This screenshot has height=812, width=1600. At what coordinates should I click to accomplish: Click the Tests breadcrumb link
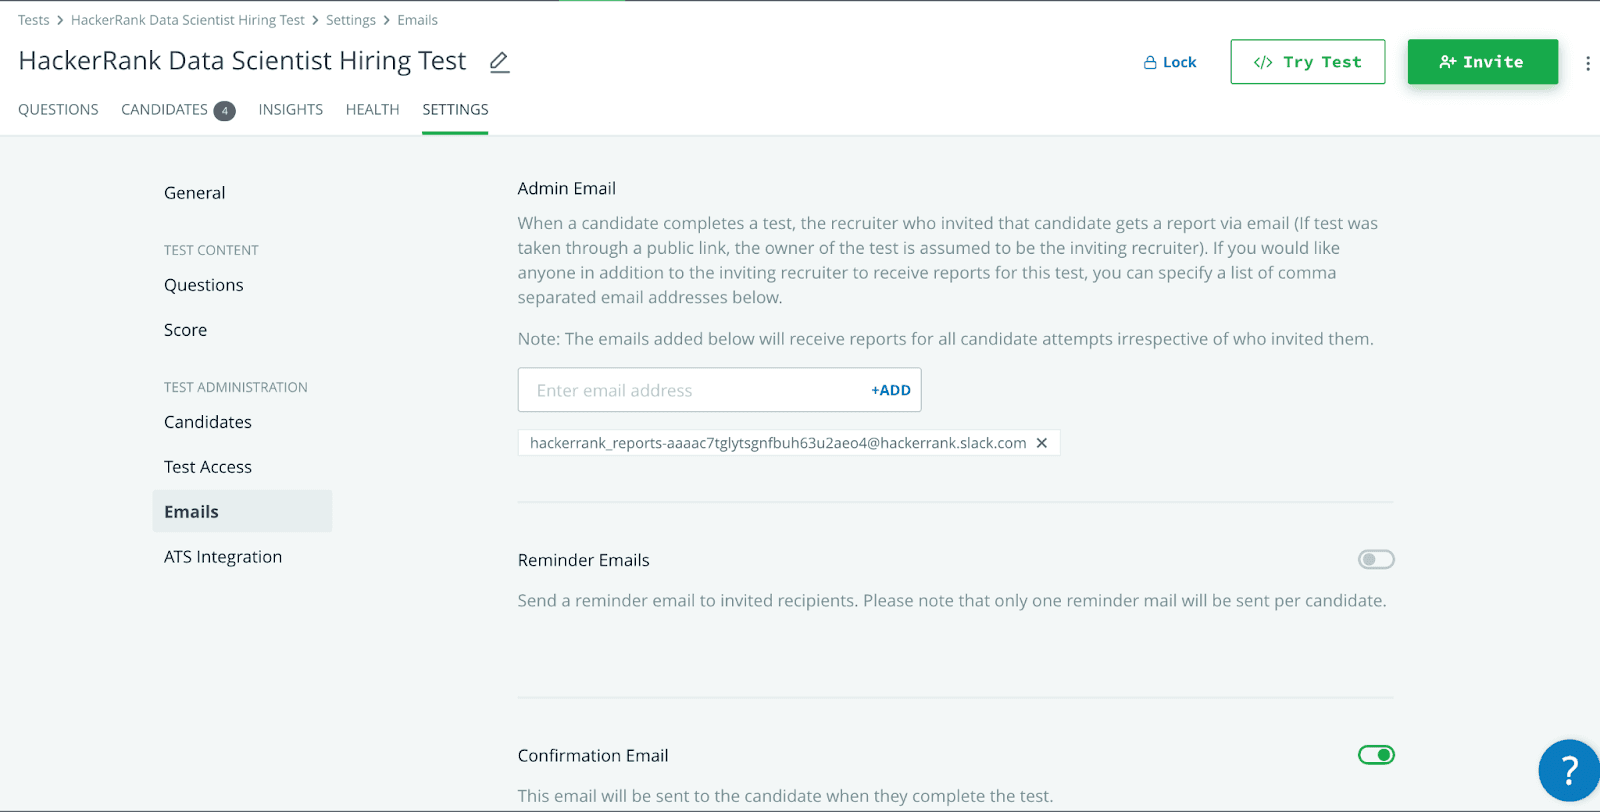coord(33,20)
